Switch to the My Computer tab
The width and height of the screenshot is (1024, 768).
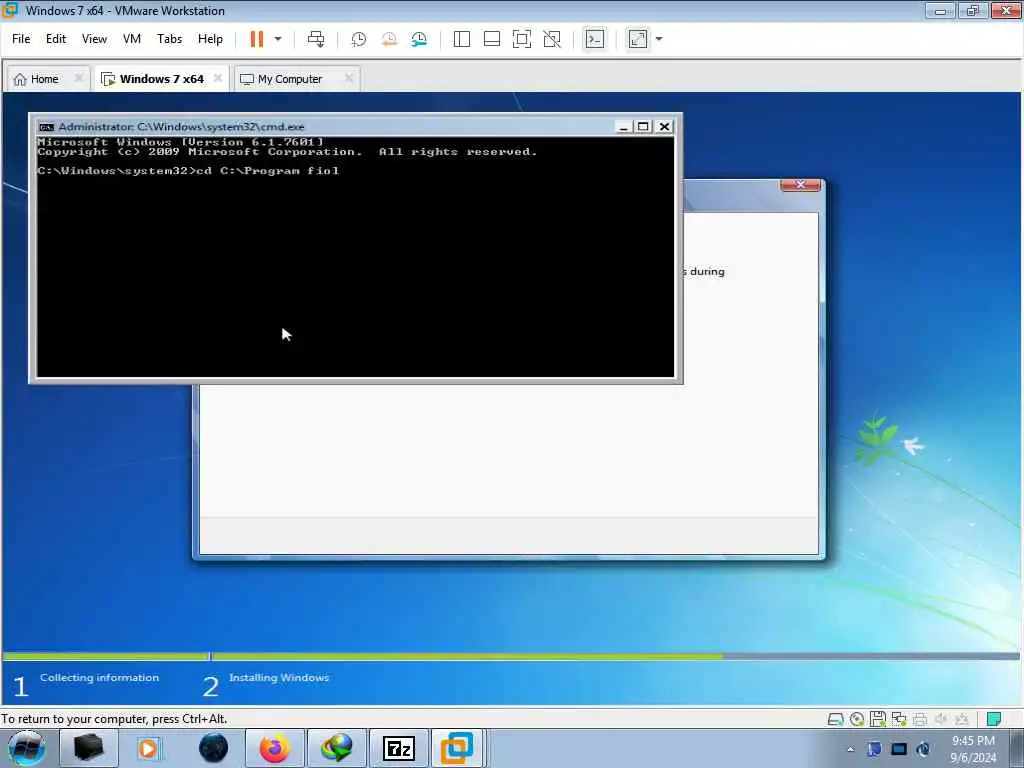click(x=290, y=79)
